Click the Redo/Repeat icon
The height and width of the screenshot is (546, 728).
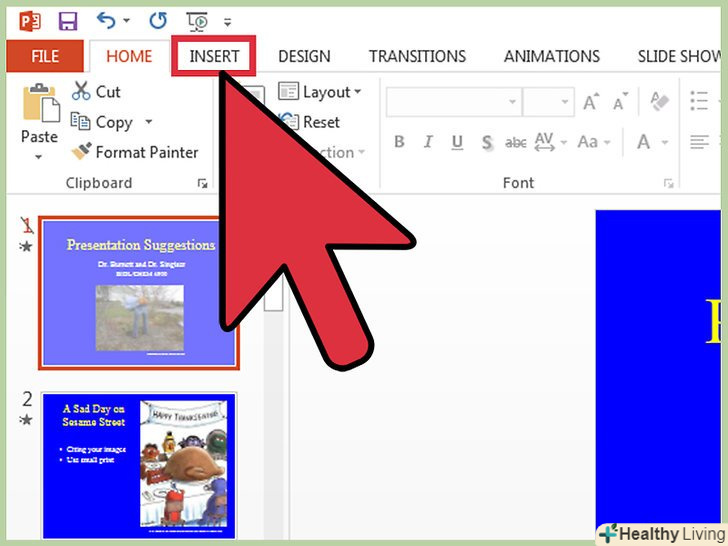(158, 21)
